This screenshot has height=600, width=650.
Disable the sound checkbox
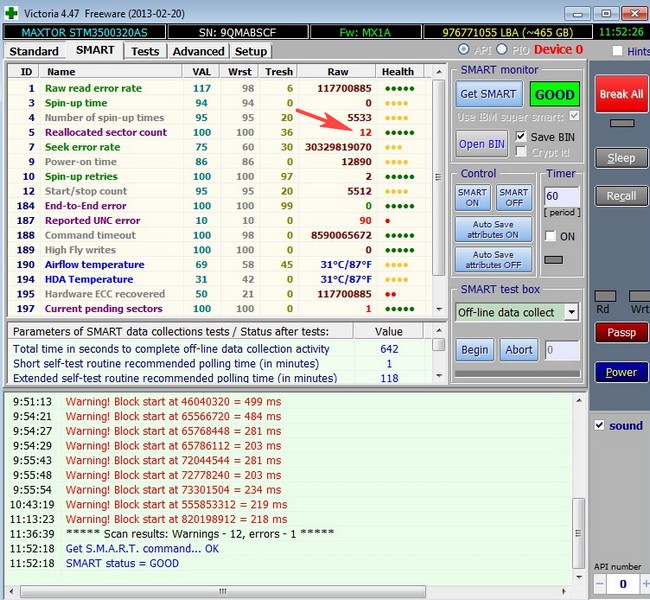click(599, 425)
